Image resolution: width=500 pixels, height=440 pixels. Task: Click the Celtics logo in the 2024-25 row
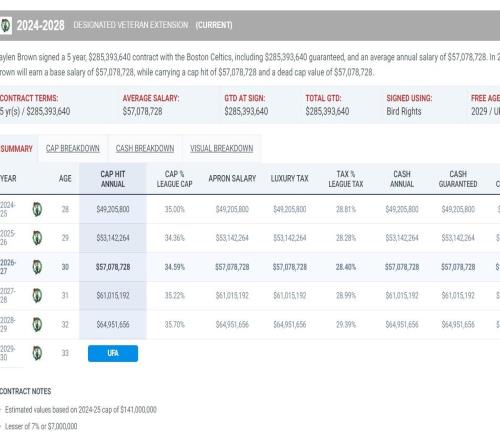pos(37,209)
